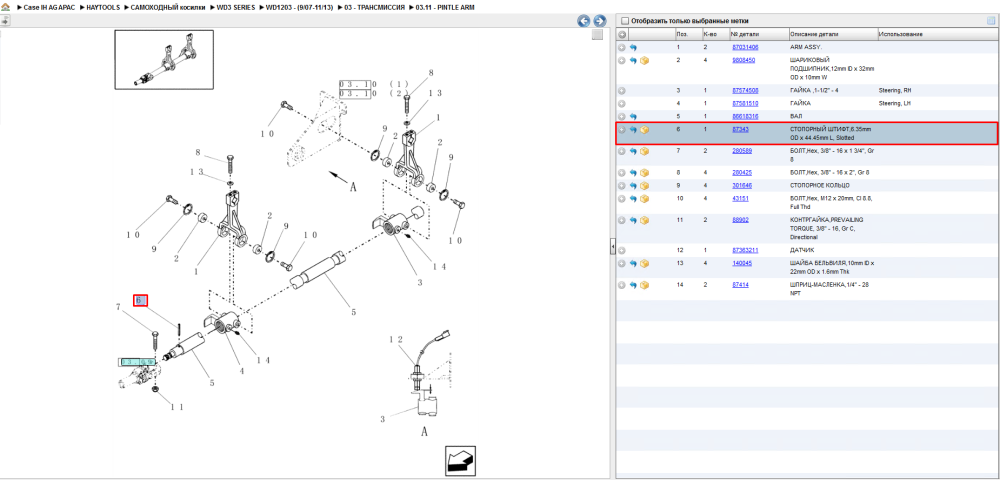Click the assembly overview thumbnail
Viewport: 1000px width, 480px height.
pos(164,59)
